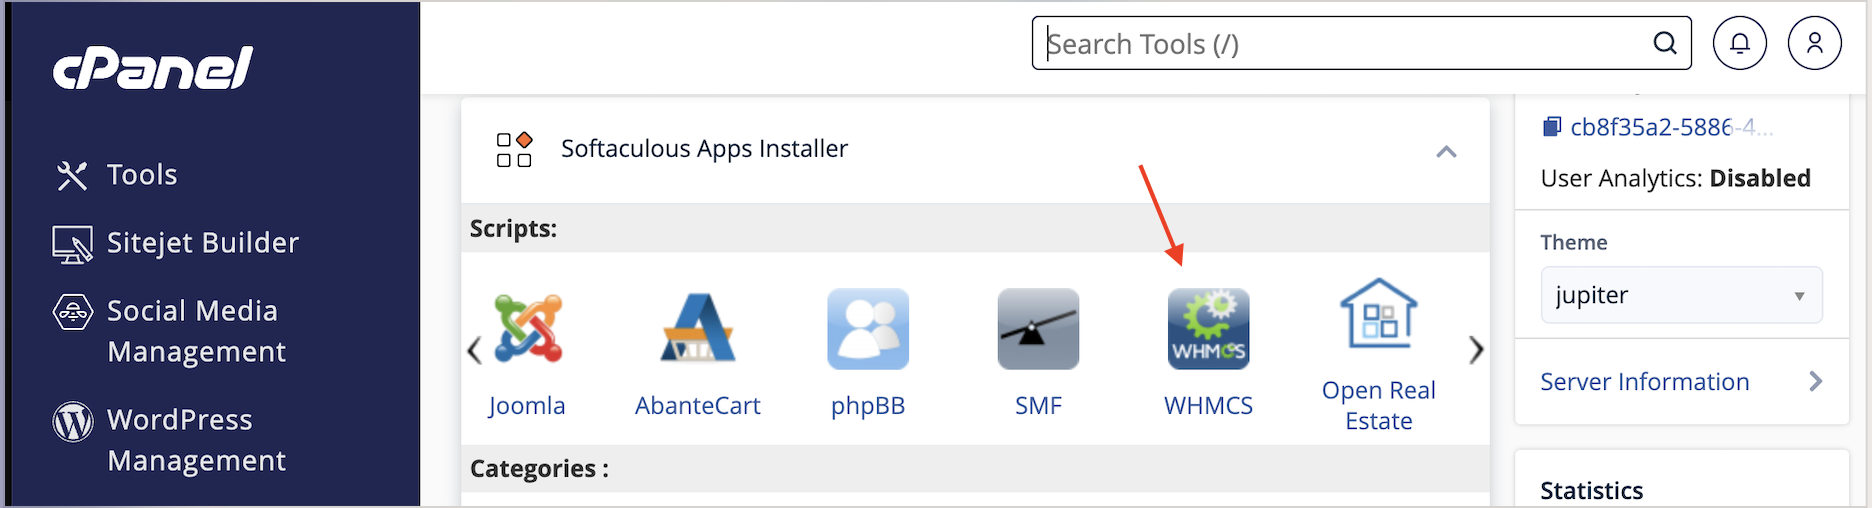This screenshot has width=1872, height=508.
Task: Click the Softaculous Apps Installer icon
Action: tap(514, 149)
